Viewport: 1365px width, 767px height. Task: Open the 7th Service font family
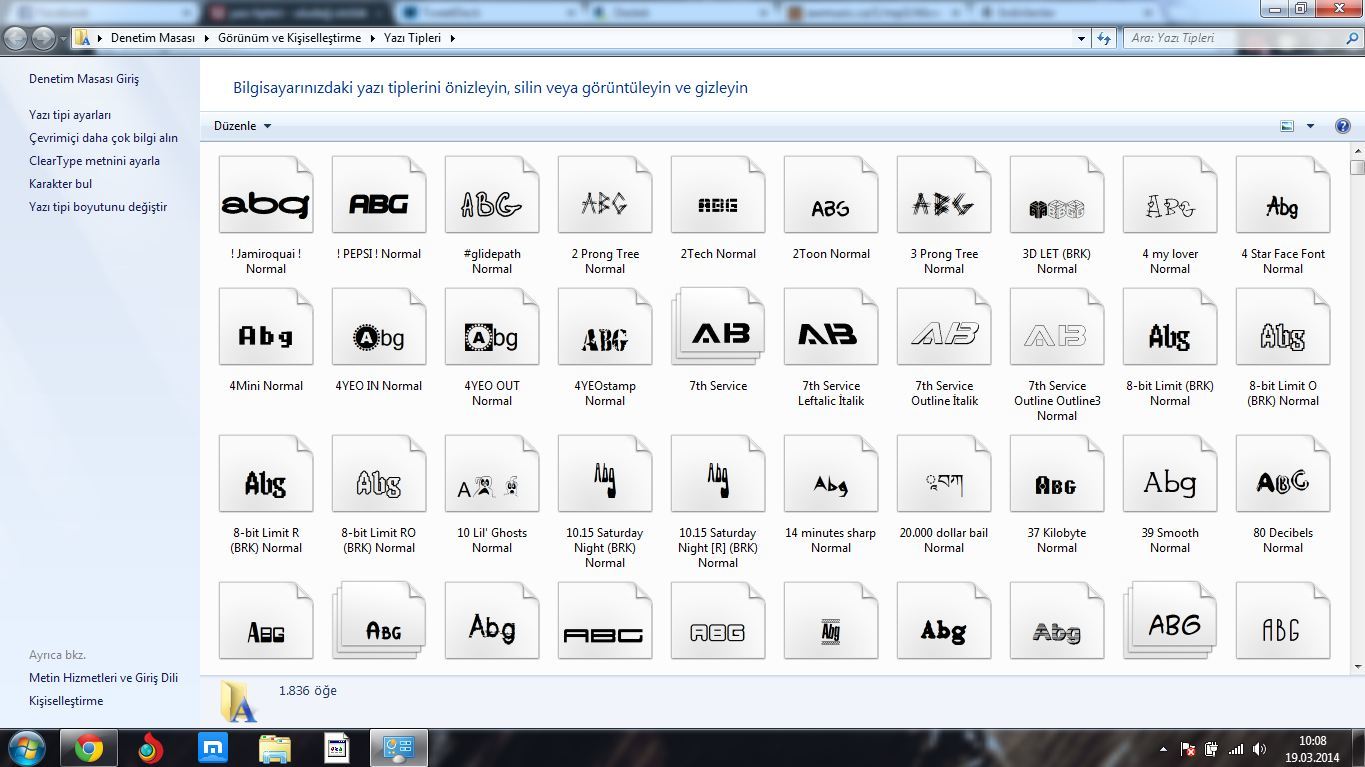click(718, 333)
